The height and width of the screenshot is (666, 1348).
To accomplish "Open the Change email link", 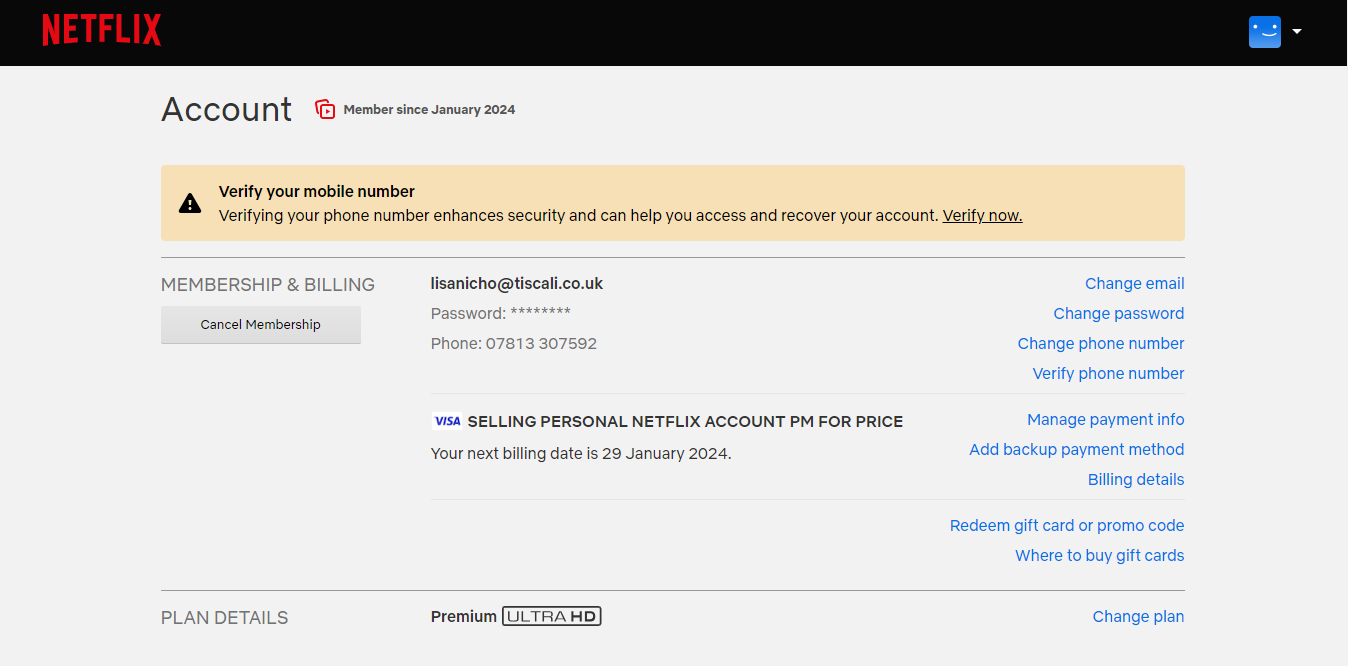I will tap(1135, 284).
